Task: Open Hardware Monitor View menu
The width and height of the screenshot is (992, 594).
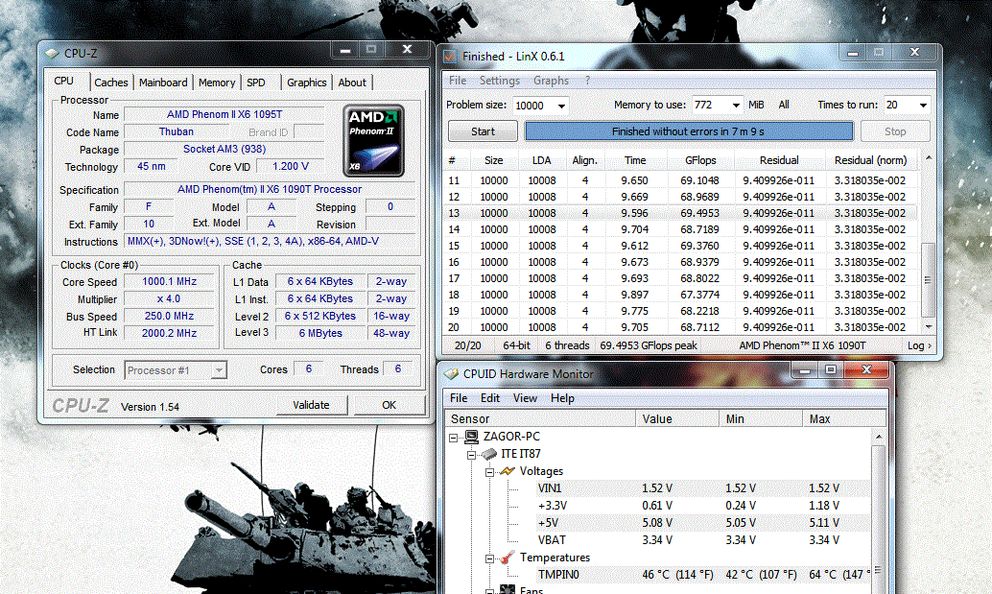Action: tap(525, 398)
